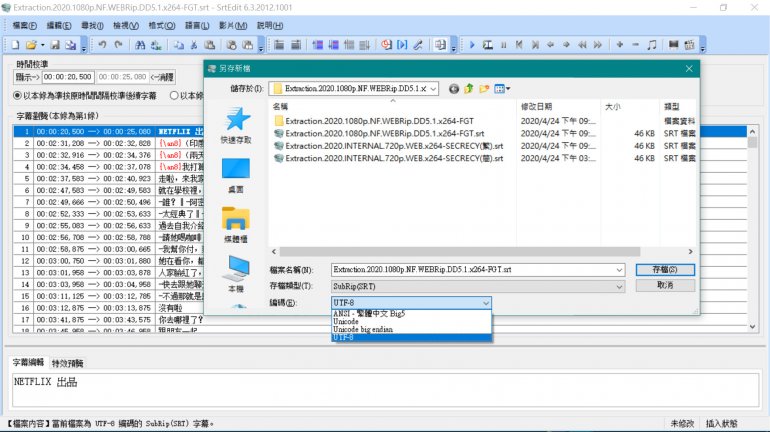
Task: Click the Rewind double-arrow icon
Action: [x=582, y=45]
